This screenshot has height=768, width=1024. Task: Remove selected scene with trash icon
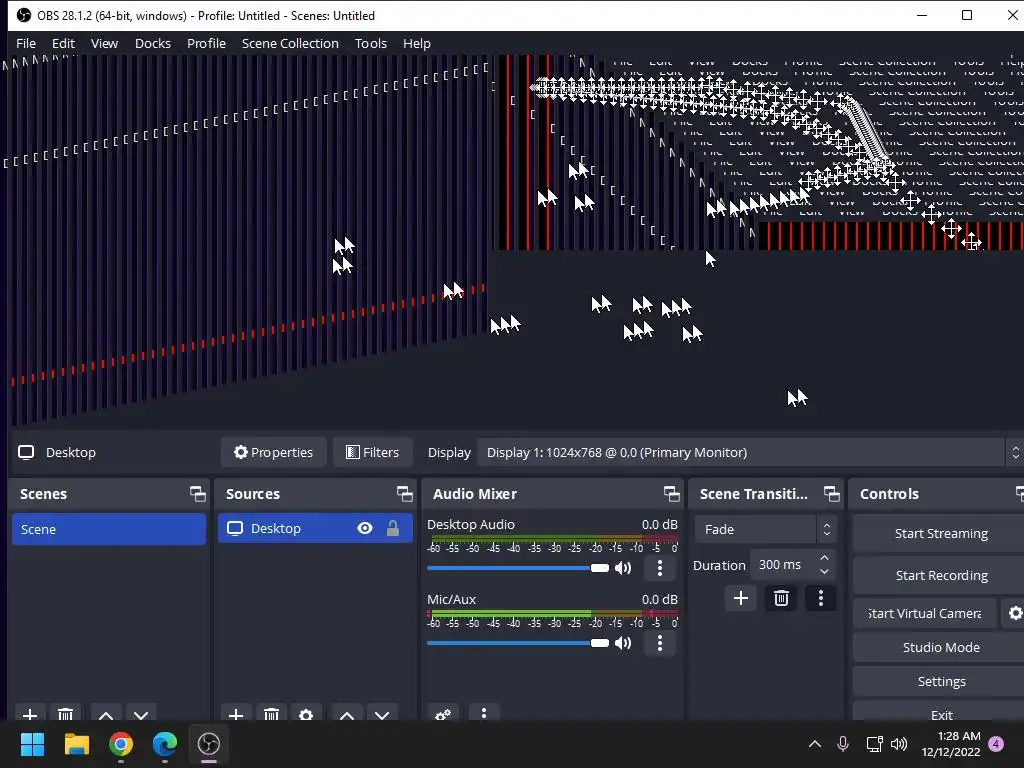point(65,714)
